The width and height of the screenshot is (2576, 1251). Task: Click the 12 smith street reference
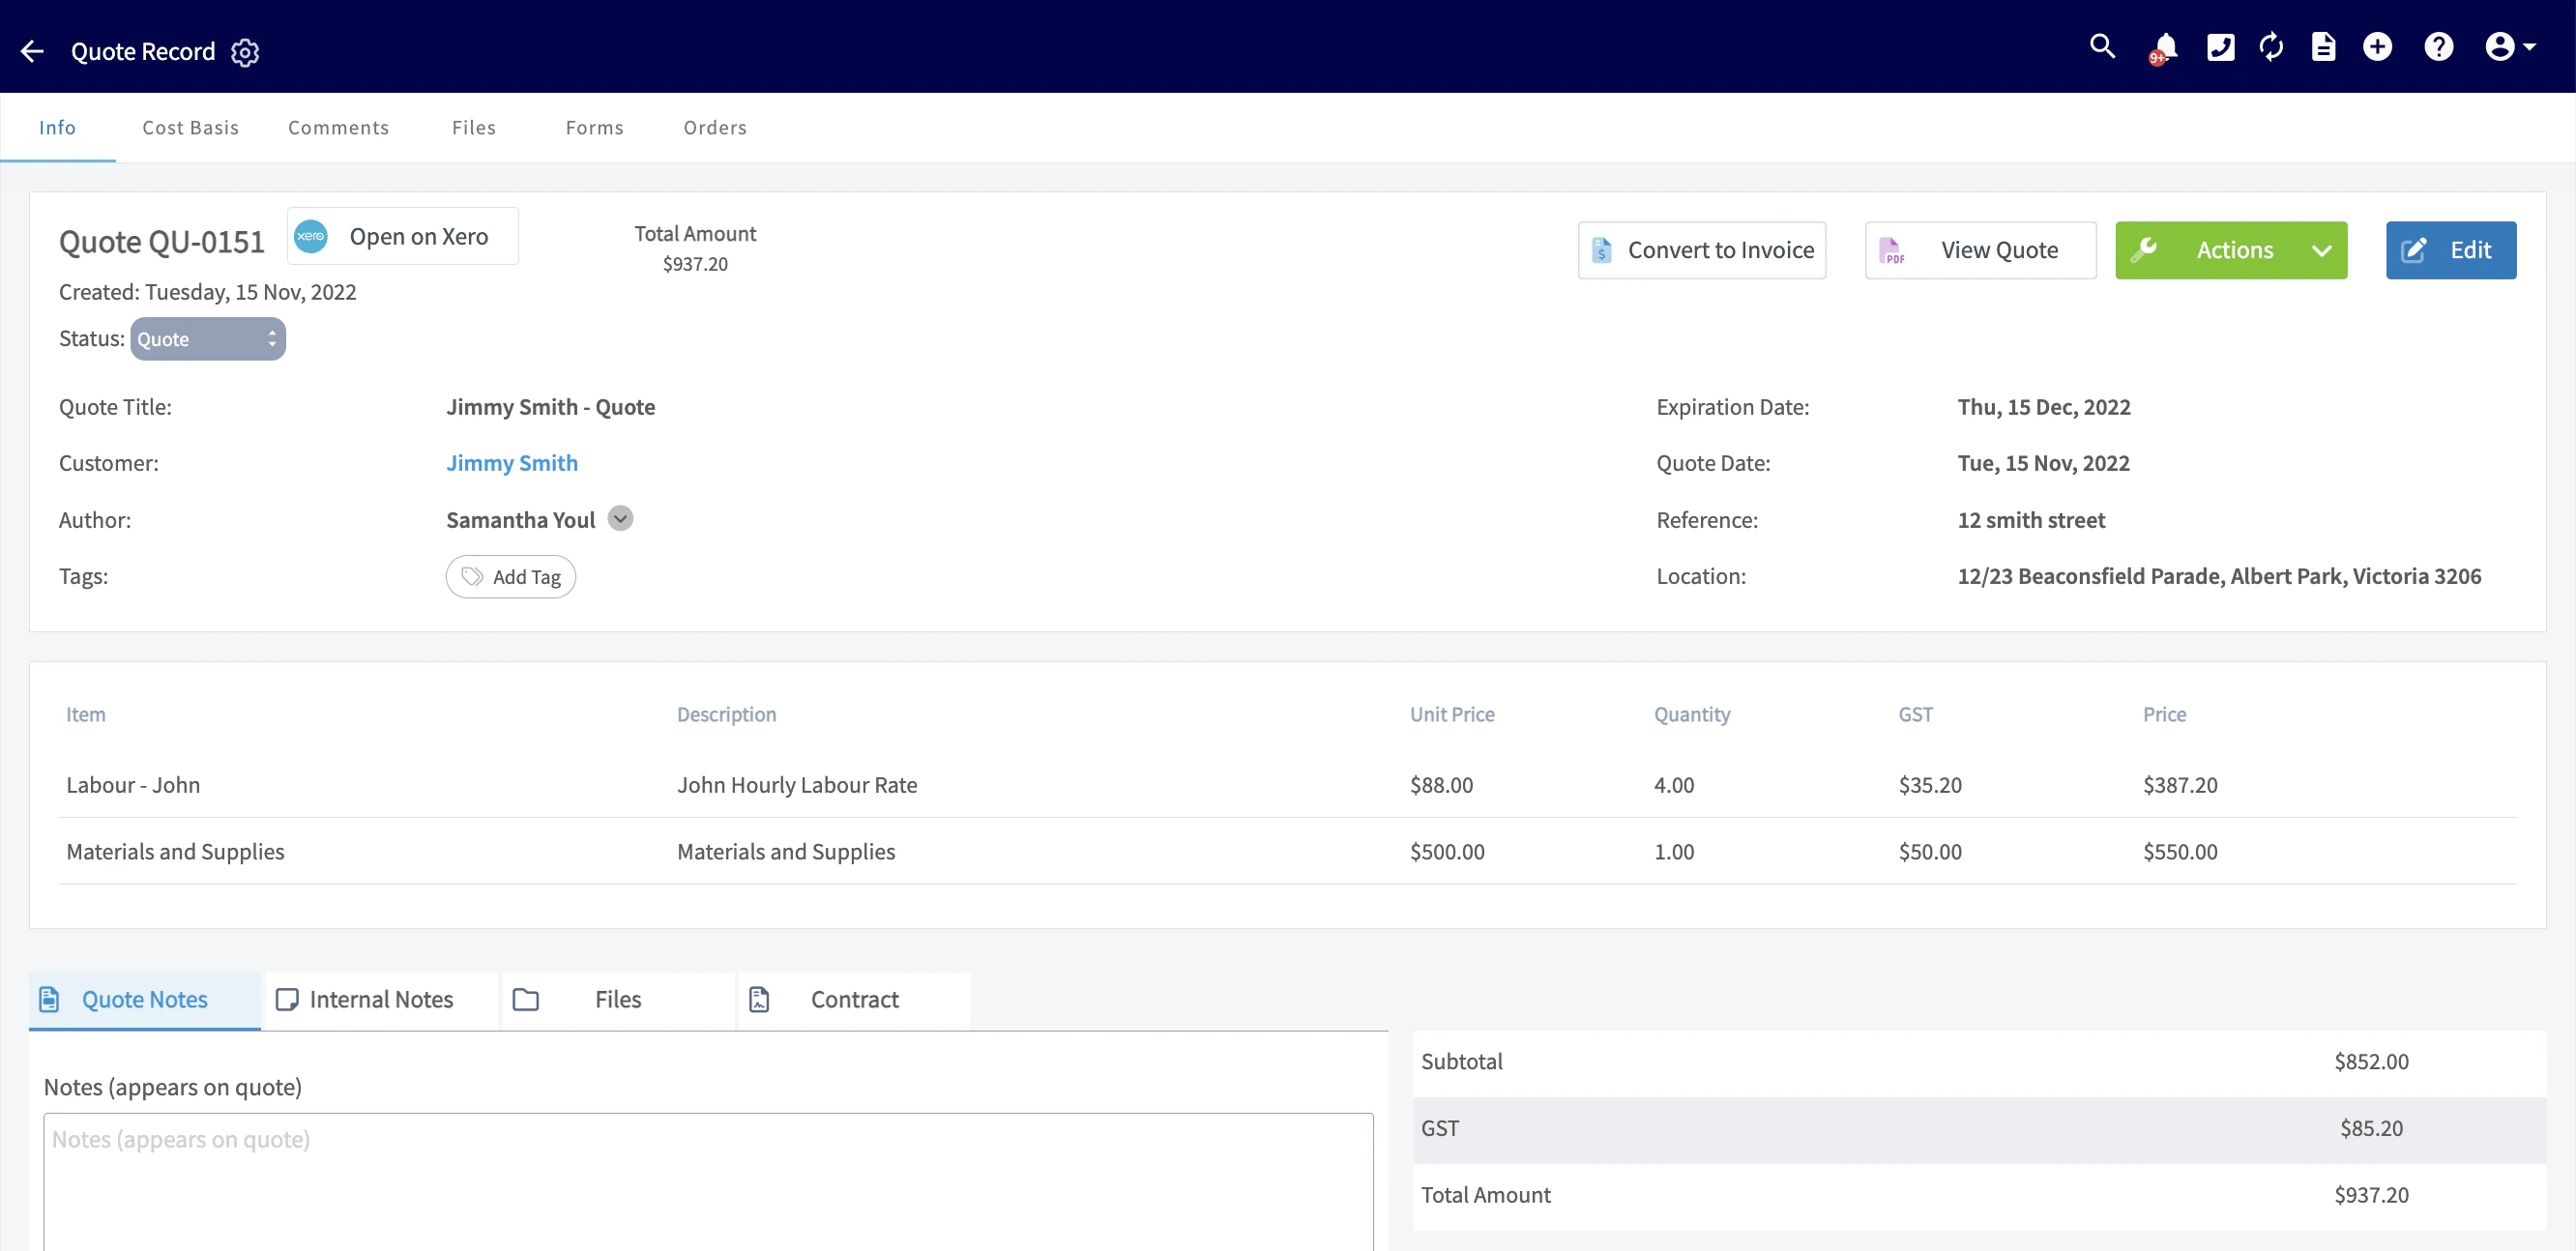click(2031, 520)
